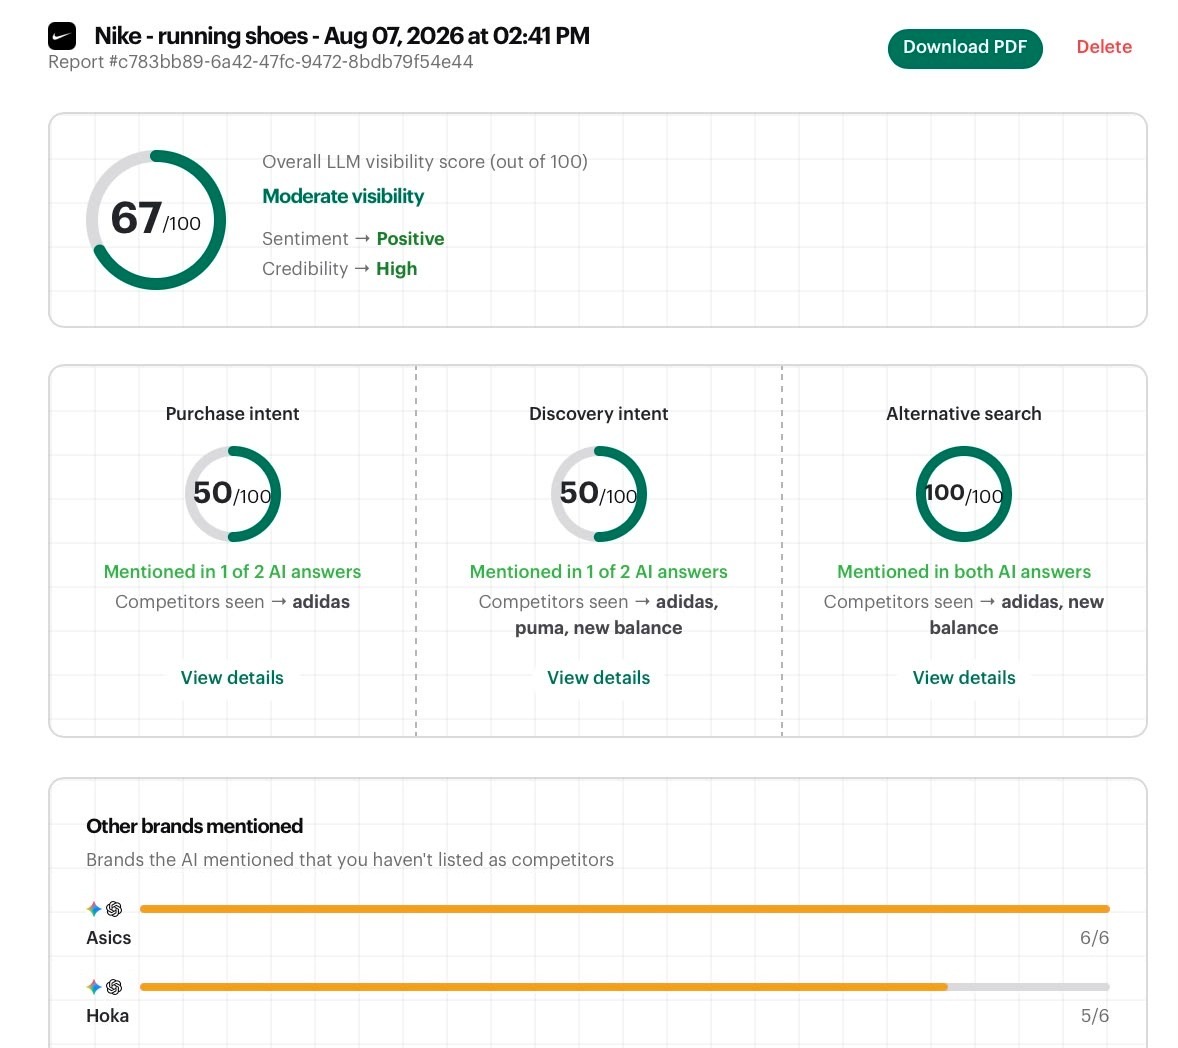The image size is (1178, 1048).
Task: Click the 'Hoka' brand name
Action: [107, 1016]
